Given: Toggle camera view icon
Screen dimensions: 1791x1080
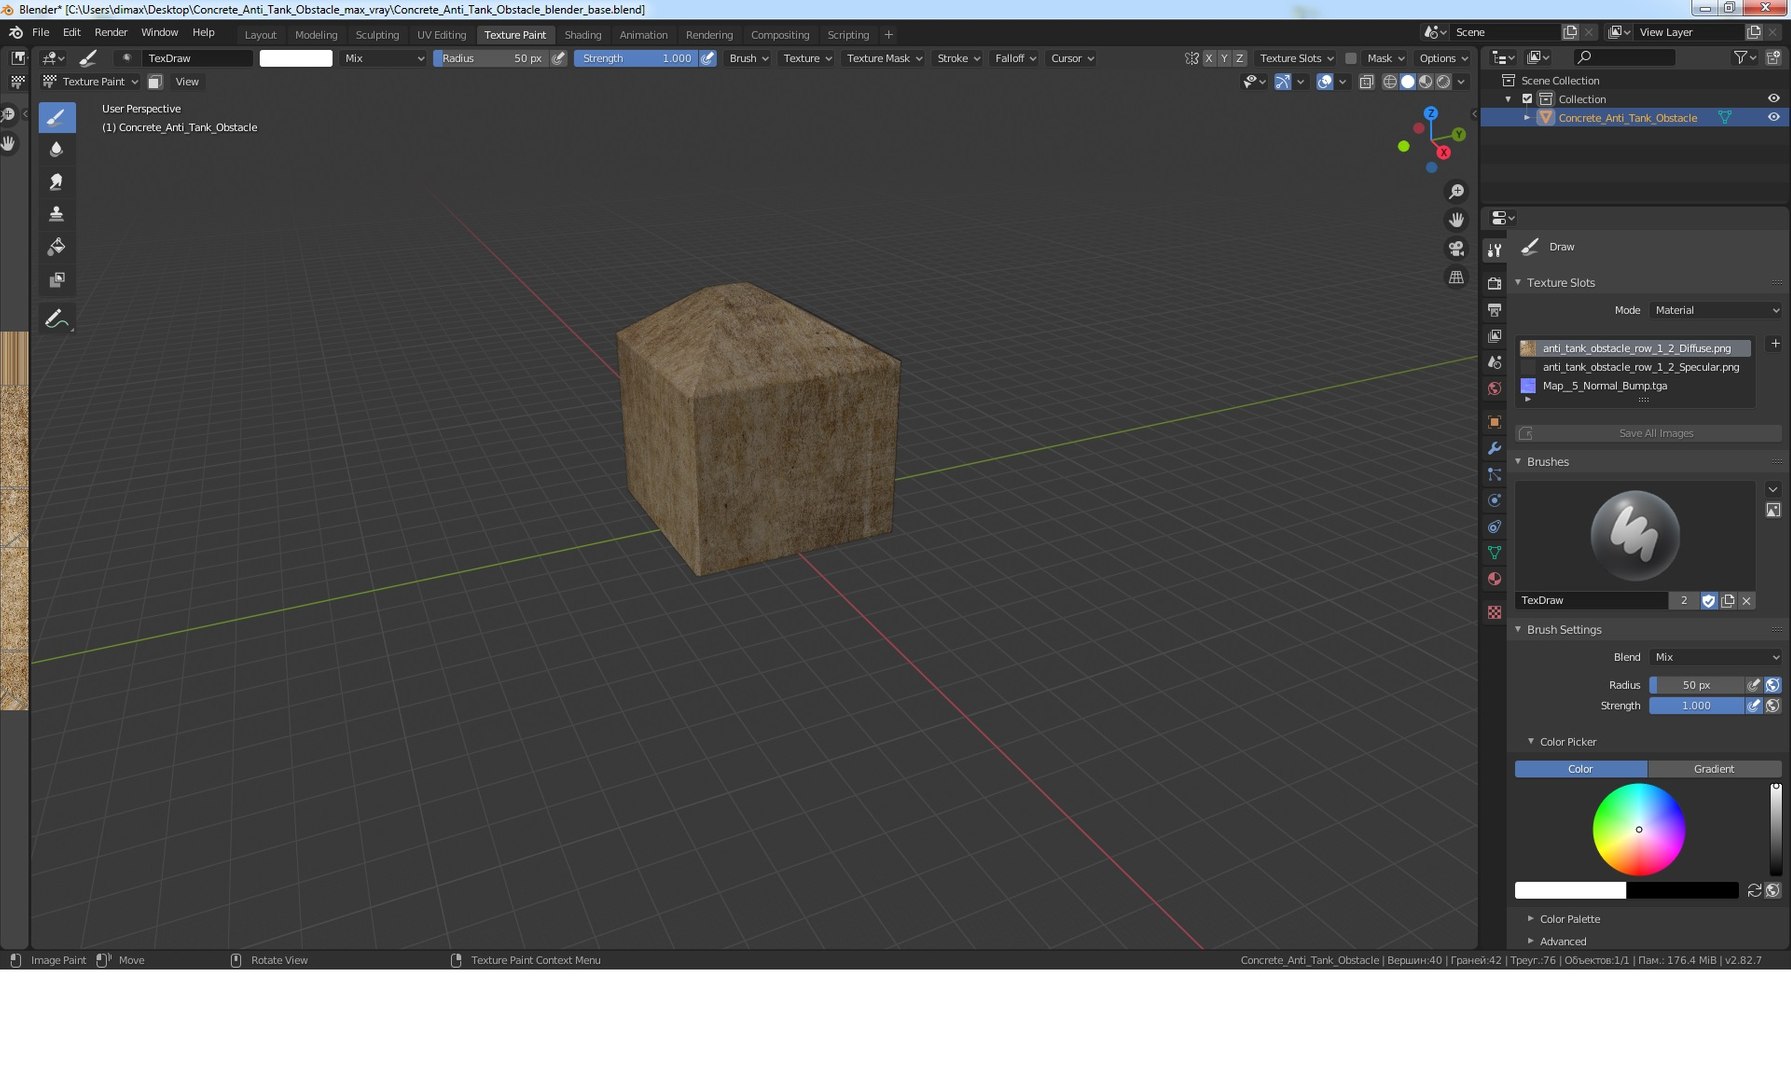Looking at the screenshot, I should (x=1456, y=248).
